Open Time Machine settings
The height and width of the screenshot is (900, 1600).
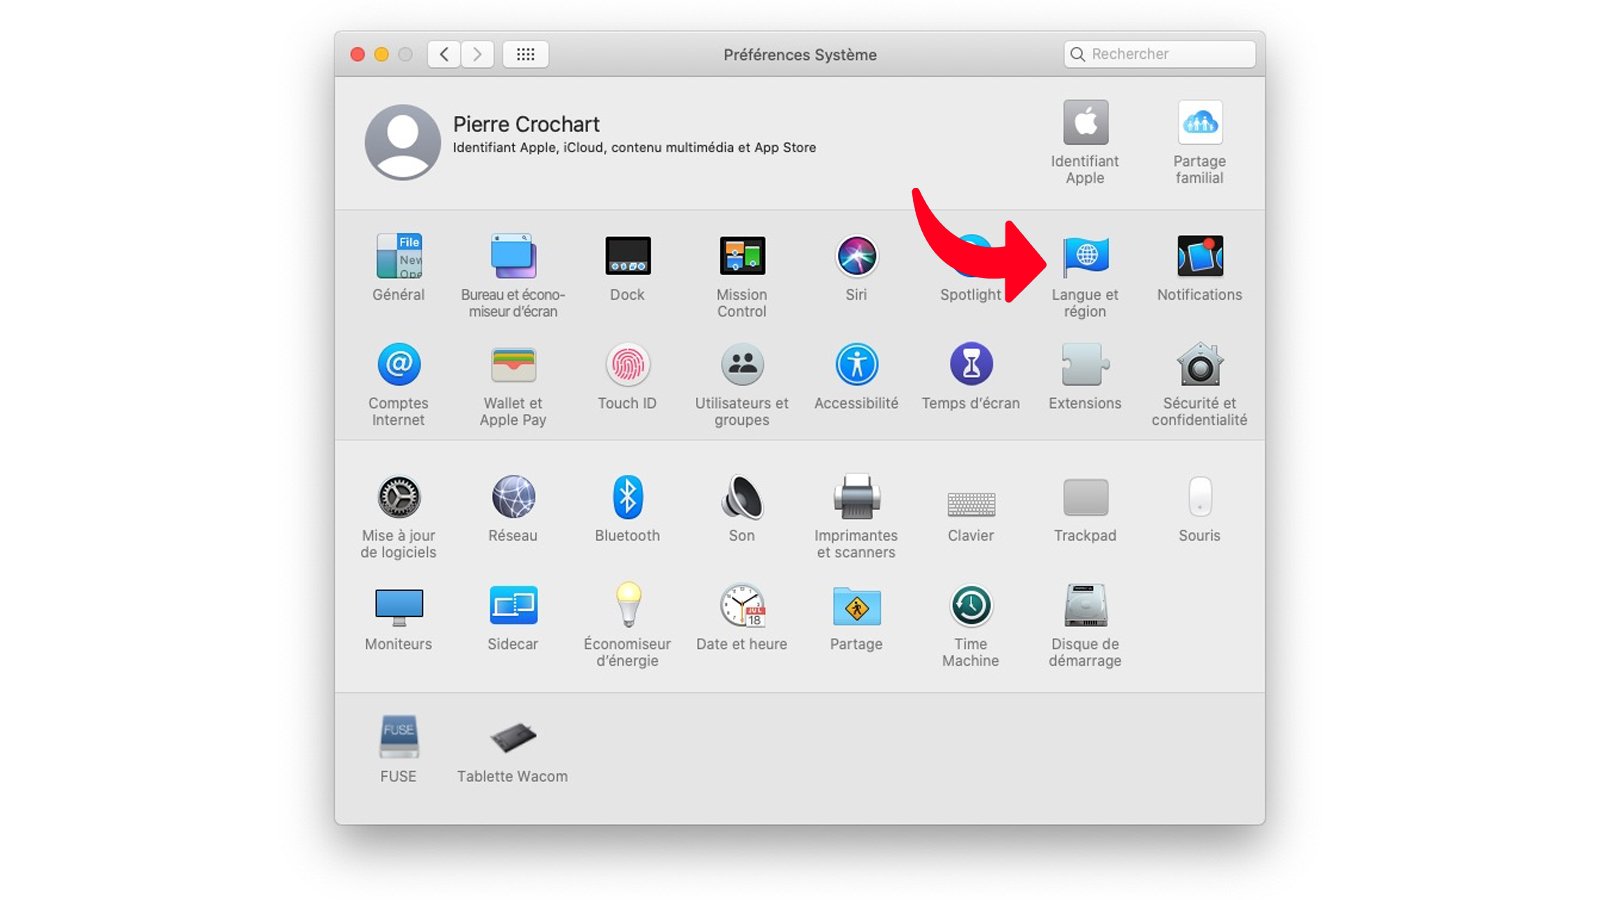[x=969, y=605]
